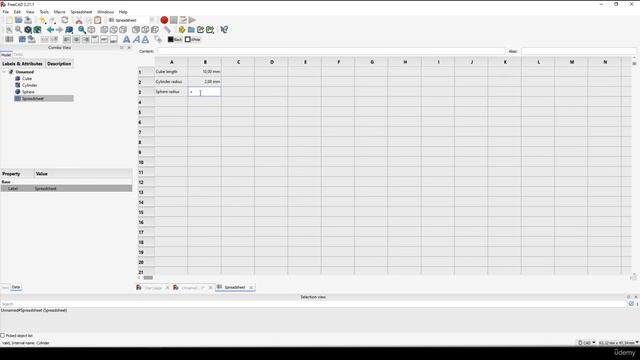Click the align center icon
The width and height of the screenshot is (640, 360).
click(76, 40)
